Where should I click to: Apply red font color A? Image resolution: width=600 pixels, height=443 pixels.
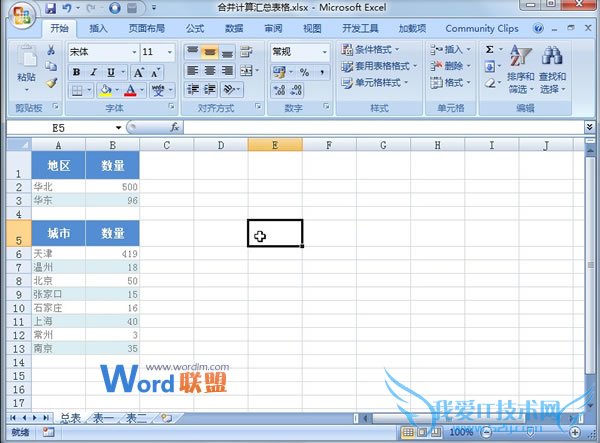[x=131, y=91]
